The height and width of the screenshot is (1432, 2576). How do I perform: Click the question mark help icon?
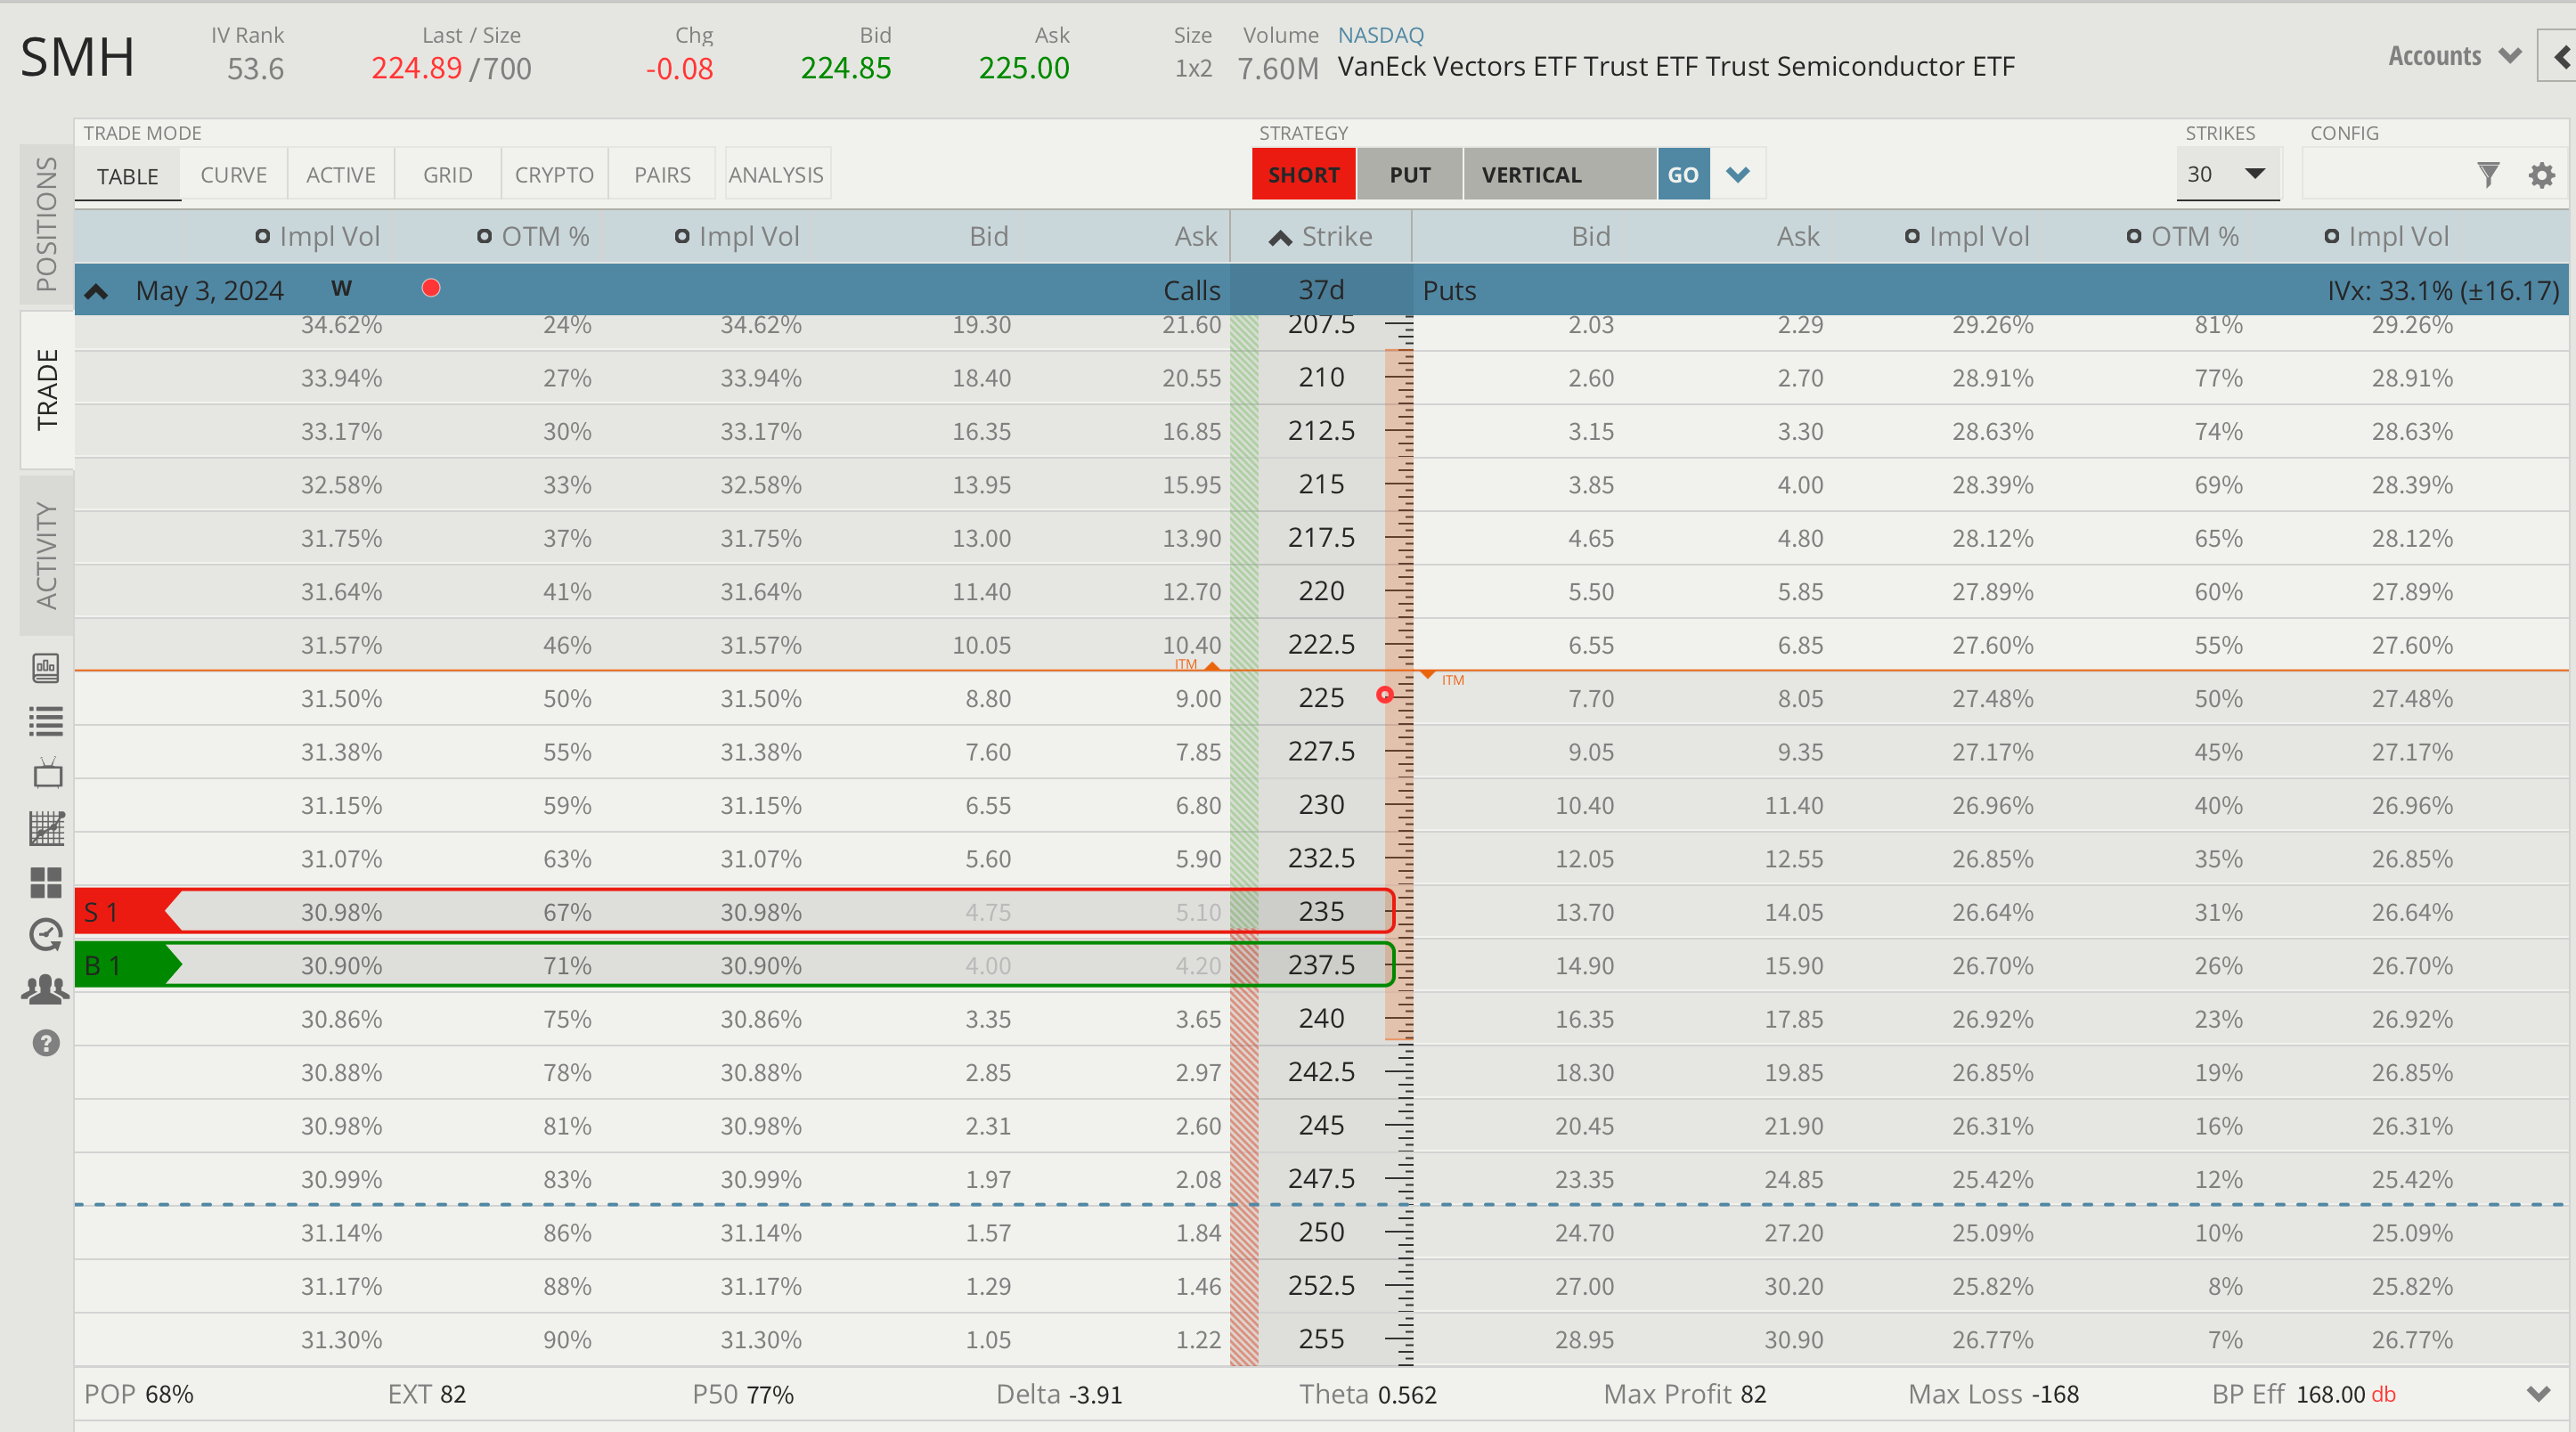(46, 1043)
